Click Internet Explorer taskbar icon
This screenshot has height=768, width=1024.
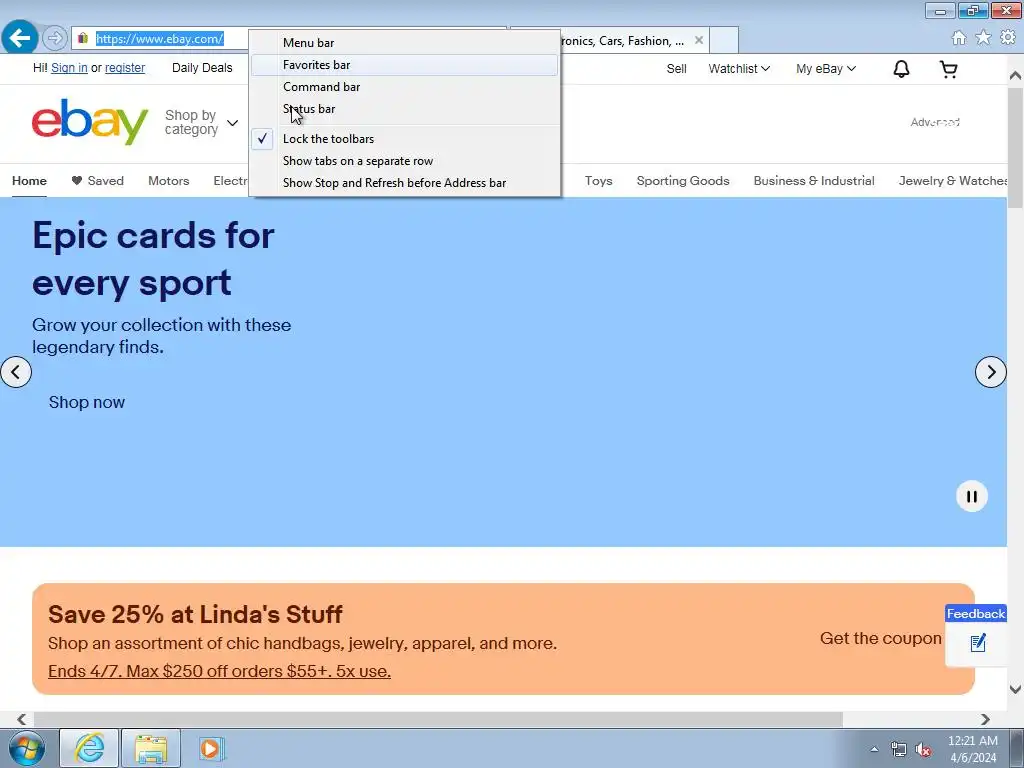tap(89, 748)
